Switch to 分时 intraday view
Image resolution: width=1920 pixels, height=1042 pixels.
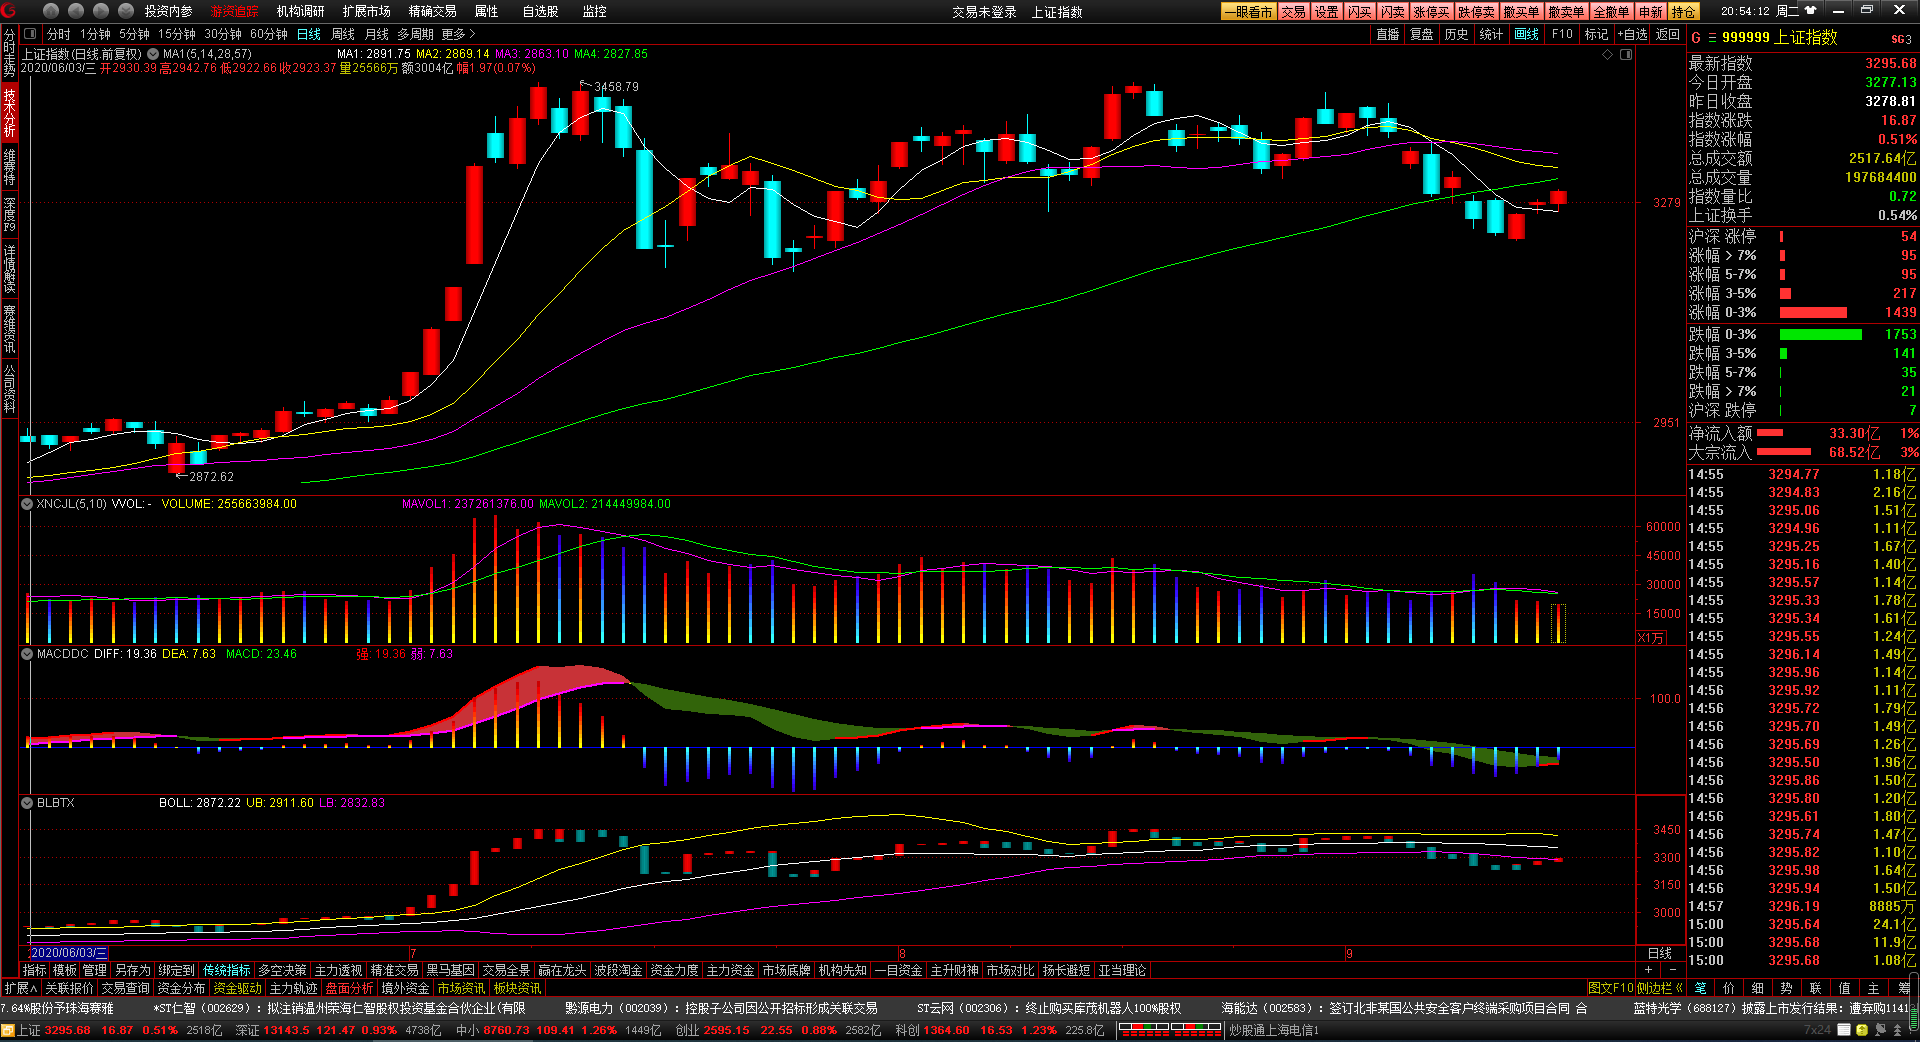[59, 34]
